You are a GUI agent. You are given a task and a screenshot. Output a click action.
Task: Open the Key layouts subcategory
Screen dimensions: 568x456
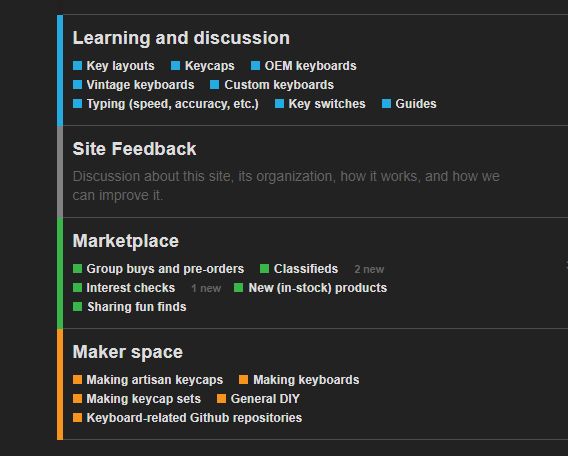tap(120, 66)
